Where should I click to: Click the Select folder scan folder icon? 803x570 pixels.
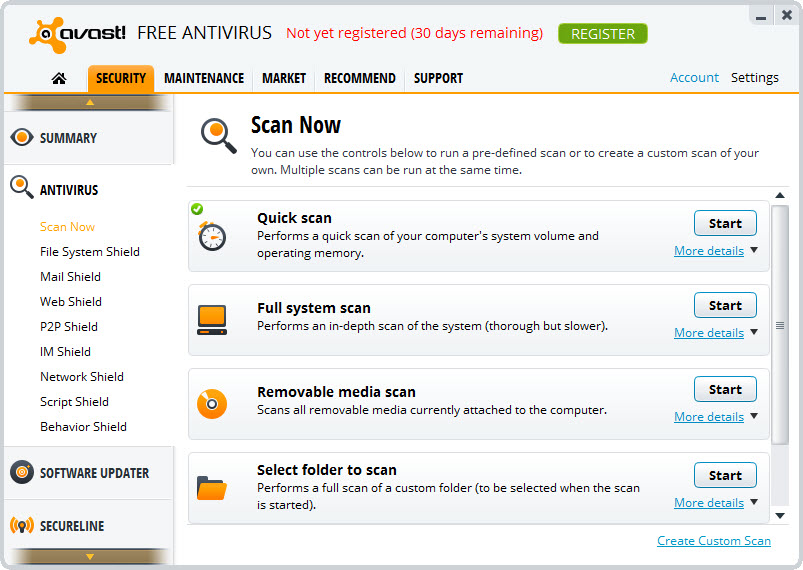pos(212,488)
